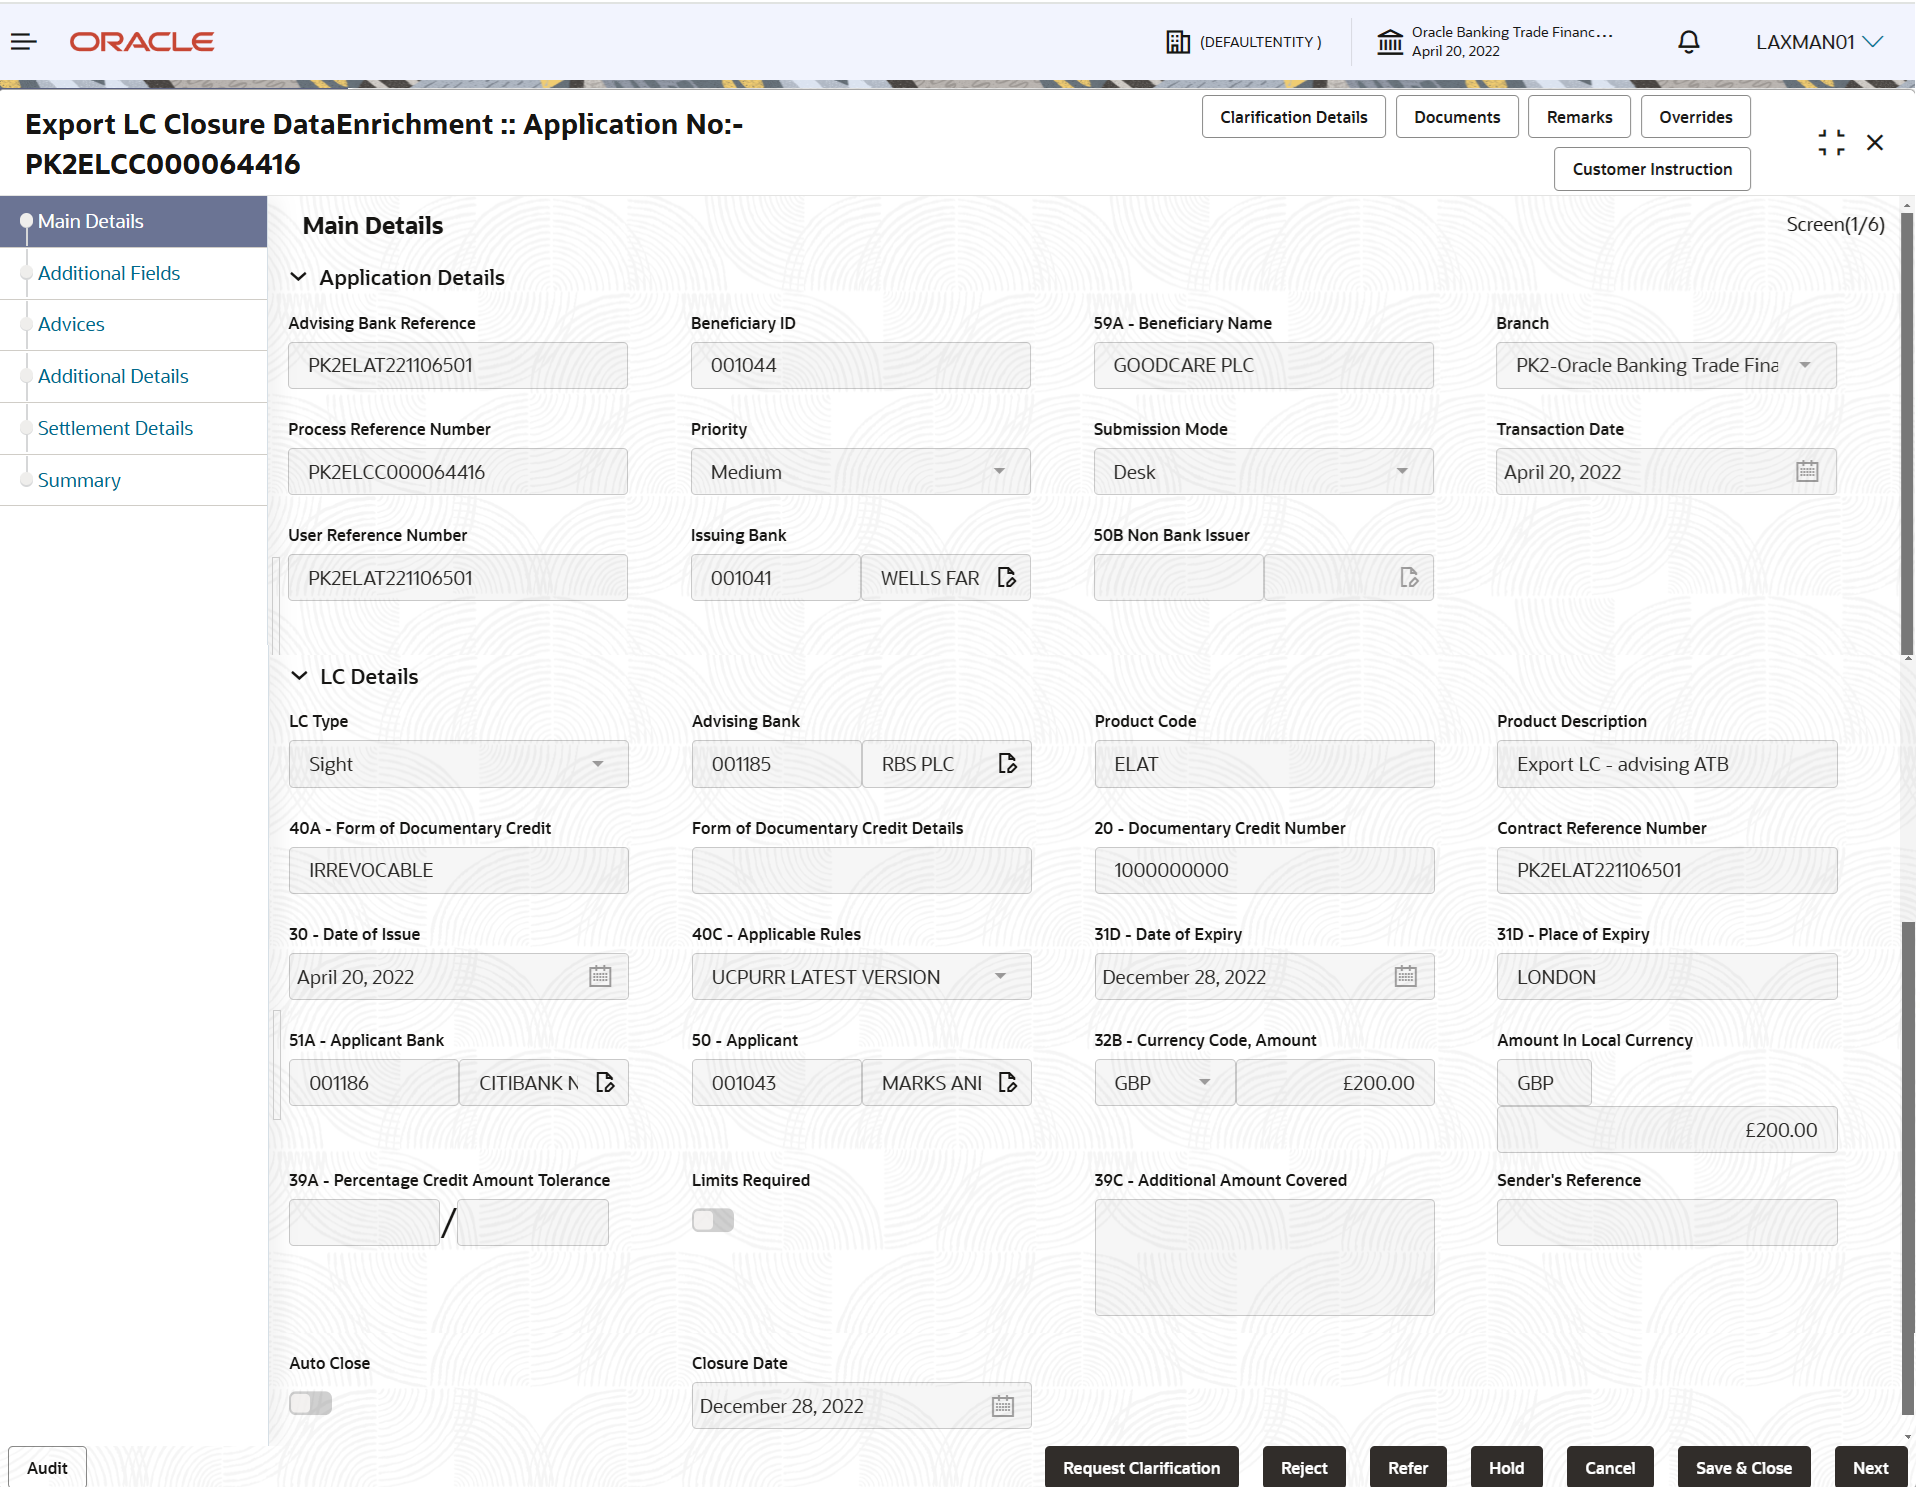The width and height of the screenshot is (1920, 1488).
Task: Enable the Auto Close toggle
Action: 310,1403
